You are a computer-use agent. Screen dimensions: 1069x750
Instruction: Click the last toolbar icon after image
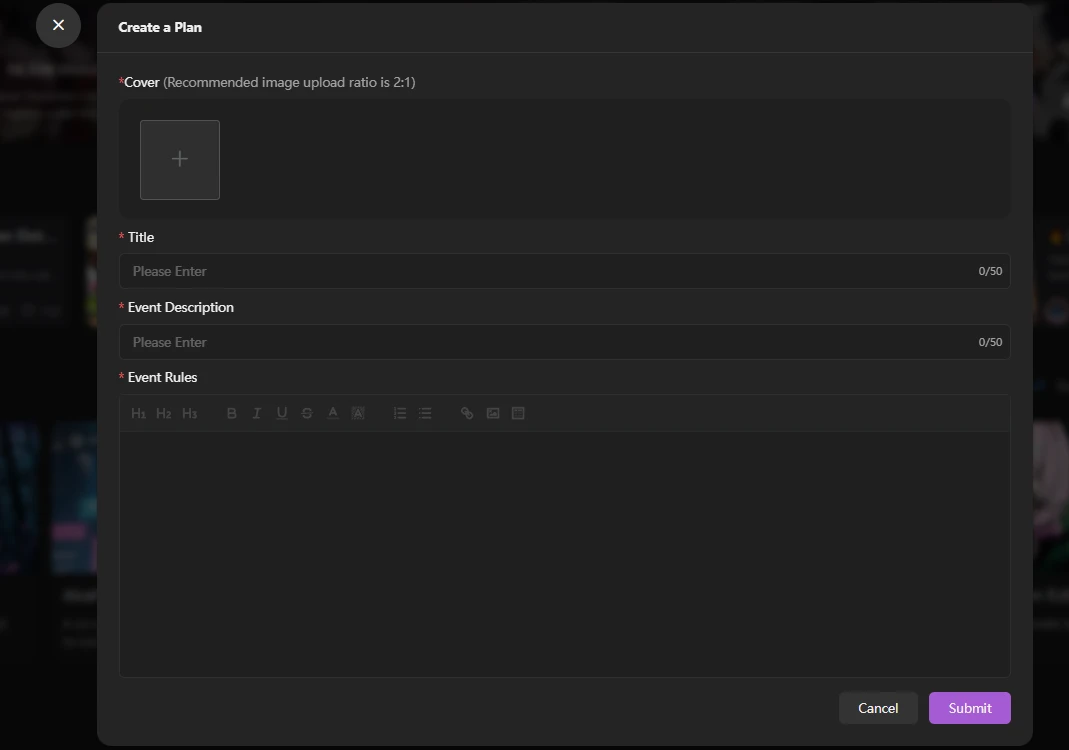pyautogui.click(x=518, y=413)
